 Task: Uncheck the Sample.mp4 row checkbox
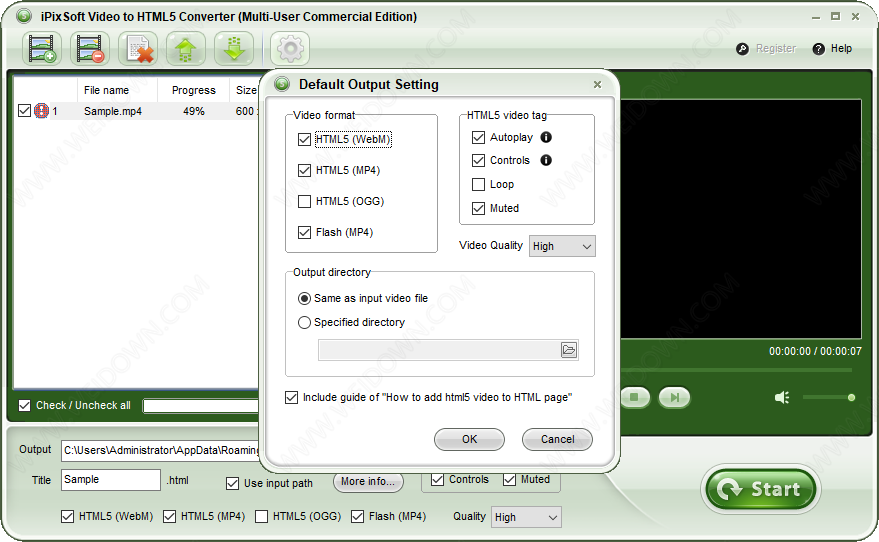[24, 110]
